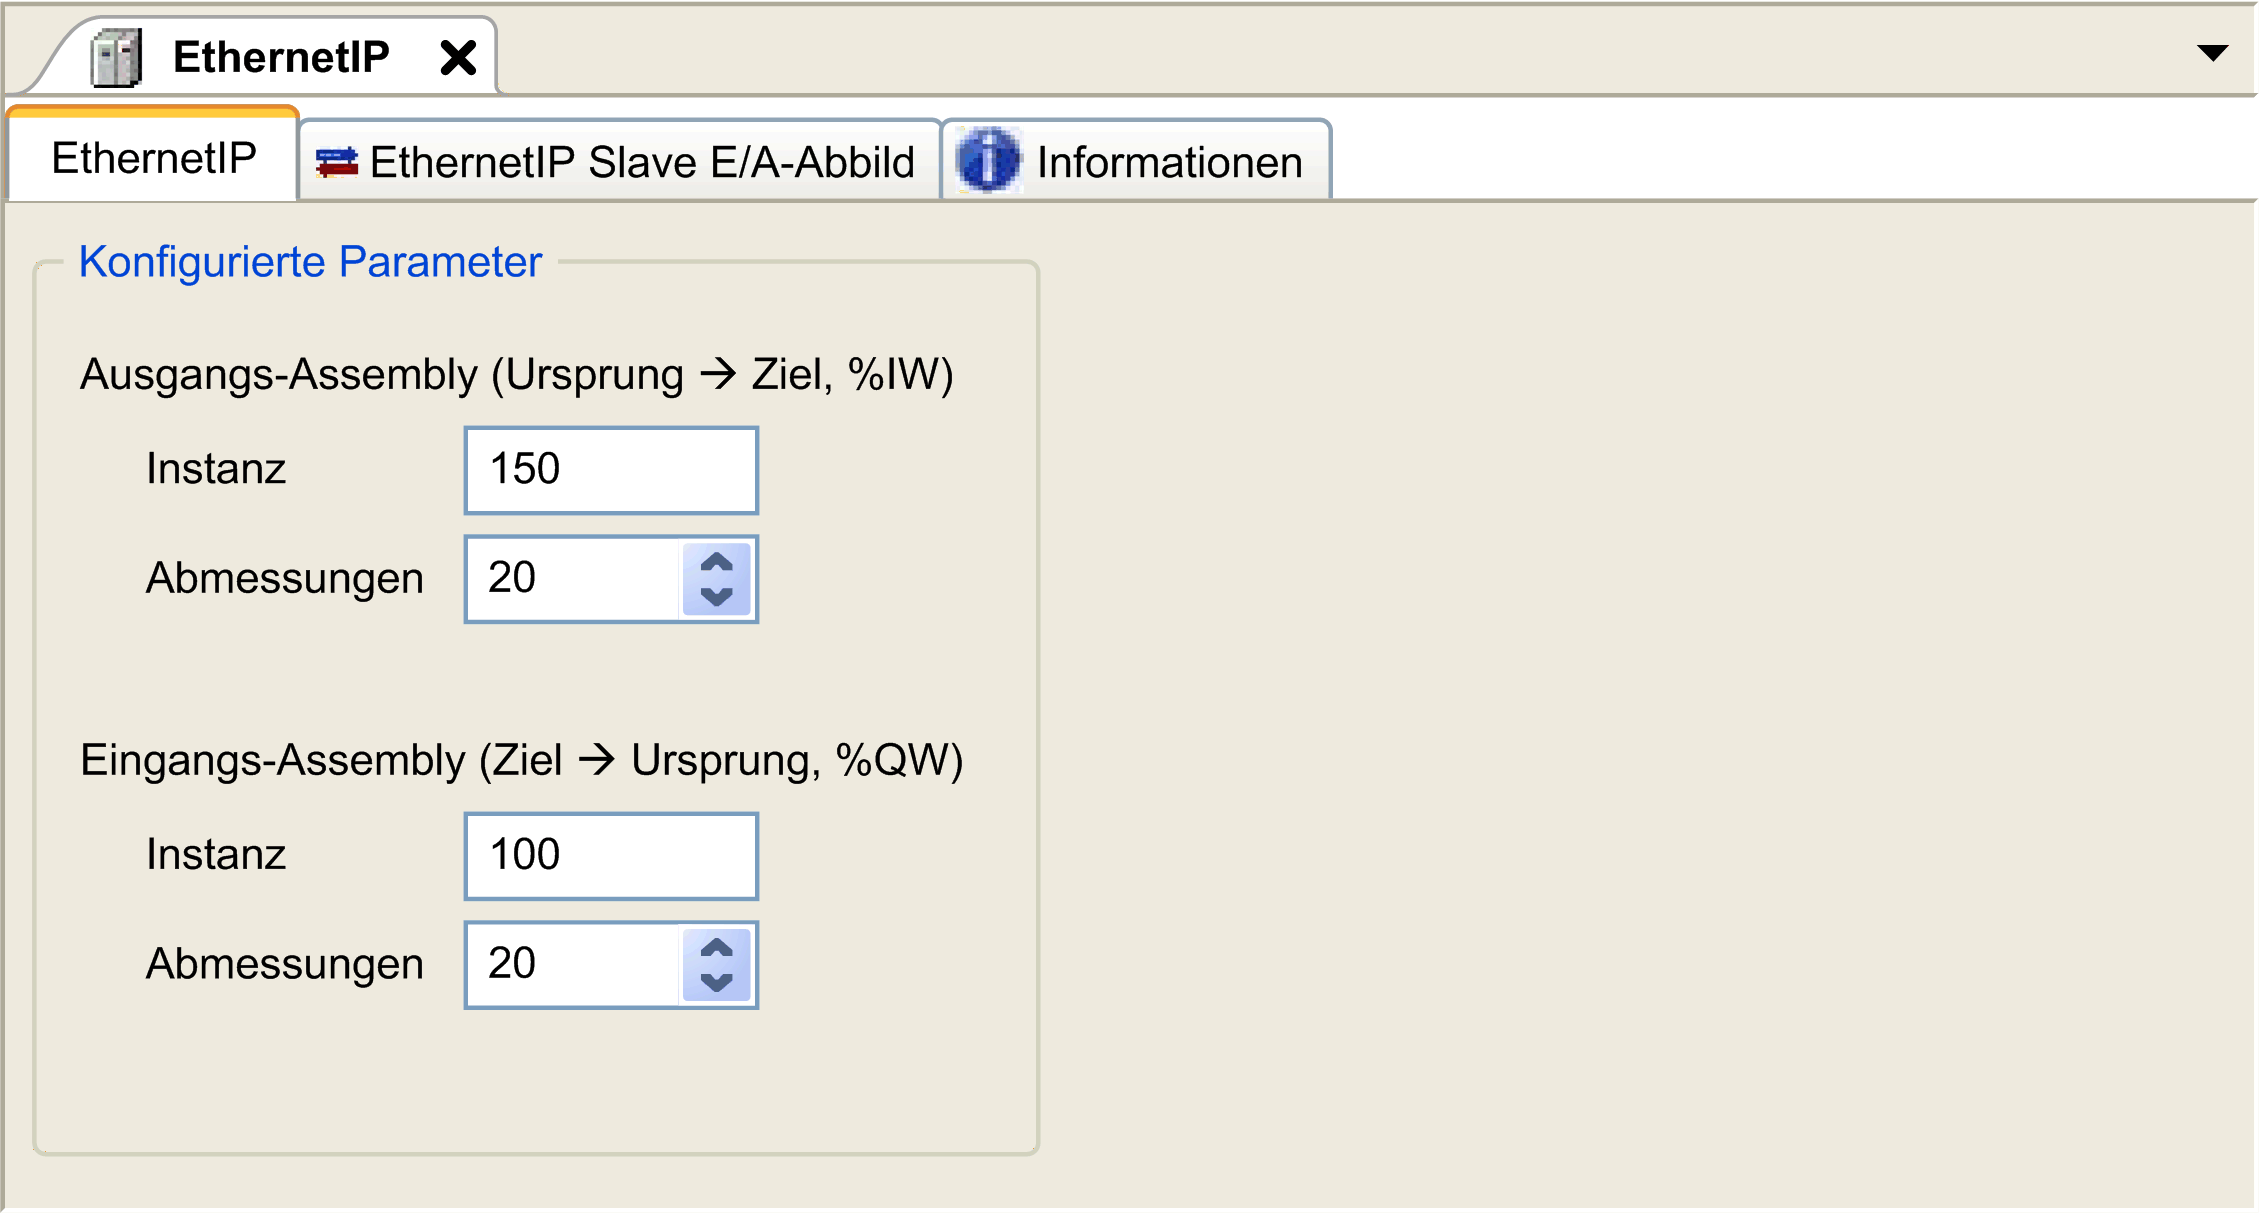The height and width of the screenshot is (1214, 2259).
Task: Increase Ausgangs-Assembly Abmessungen with up arrow
Action: (x=717, y=562)
